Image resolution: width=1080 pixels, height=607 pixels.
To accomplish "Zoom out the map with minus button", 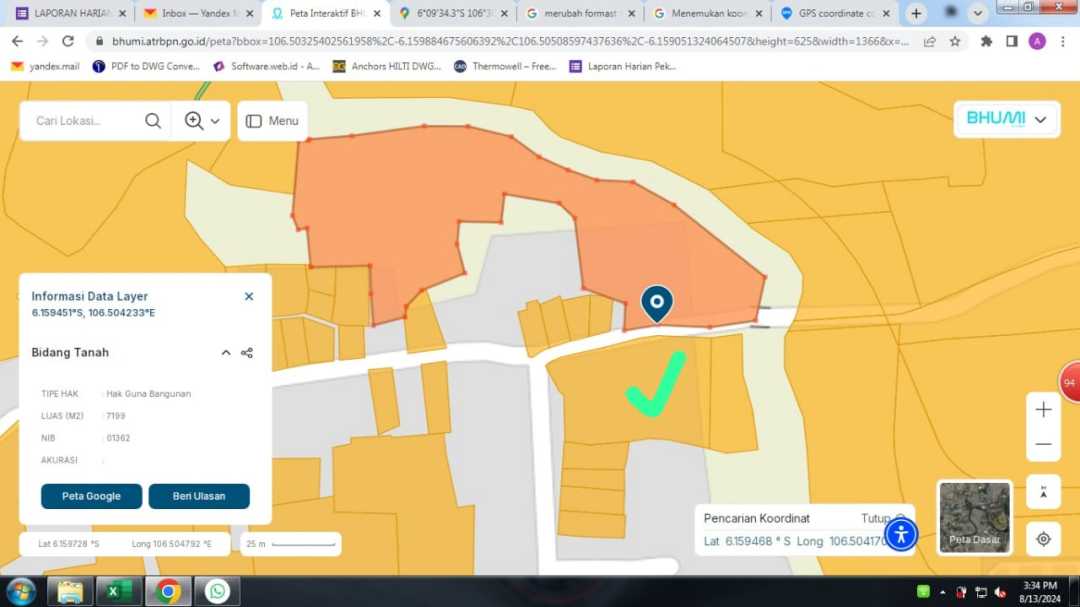I will click(1043, 443).
